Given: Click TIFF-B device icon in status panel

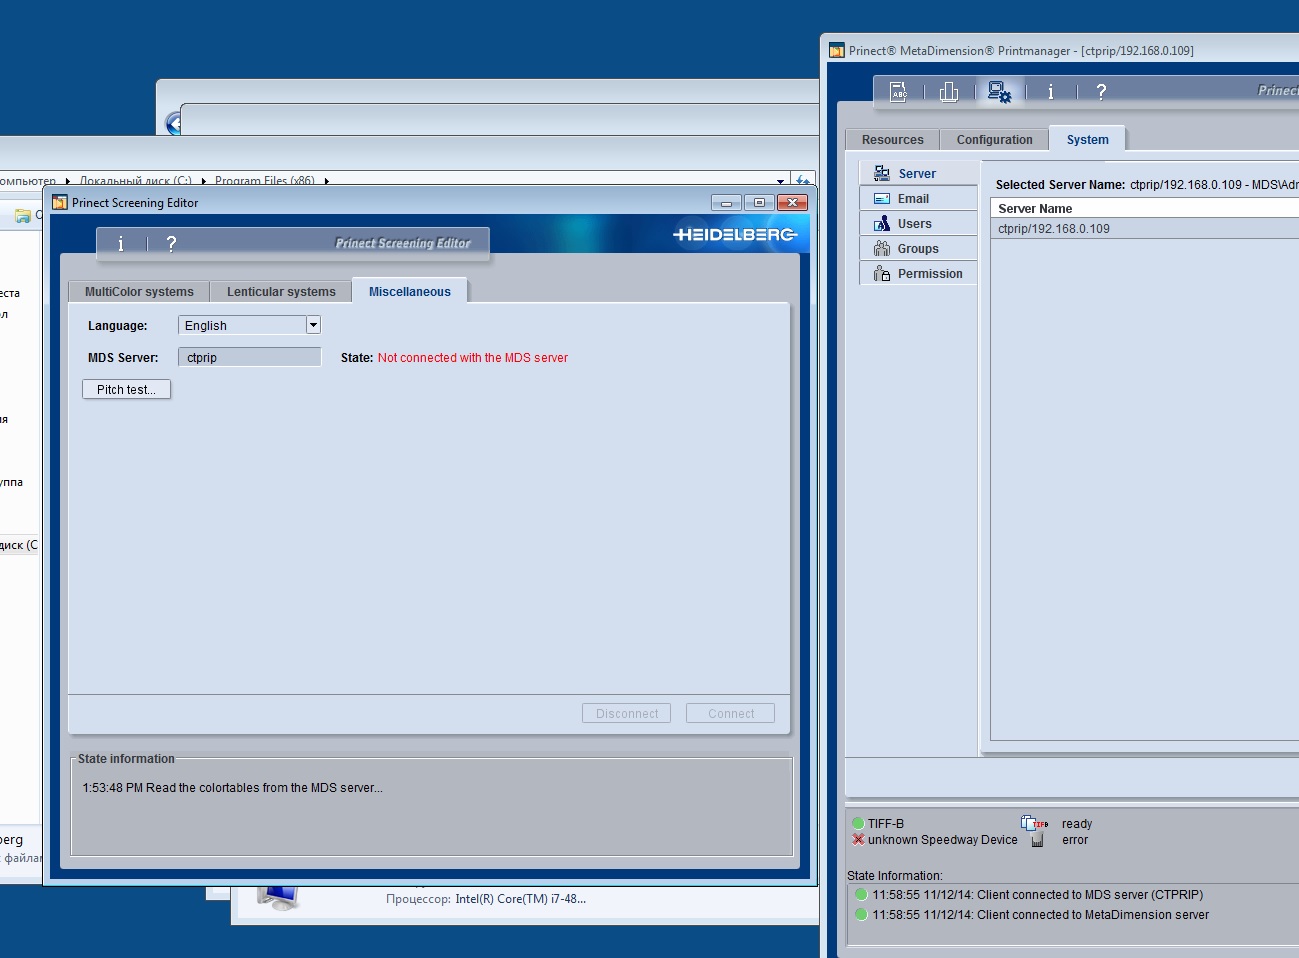Looking at the screenshot, I should [1034, 824].
